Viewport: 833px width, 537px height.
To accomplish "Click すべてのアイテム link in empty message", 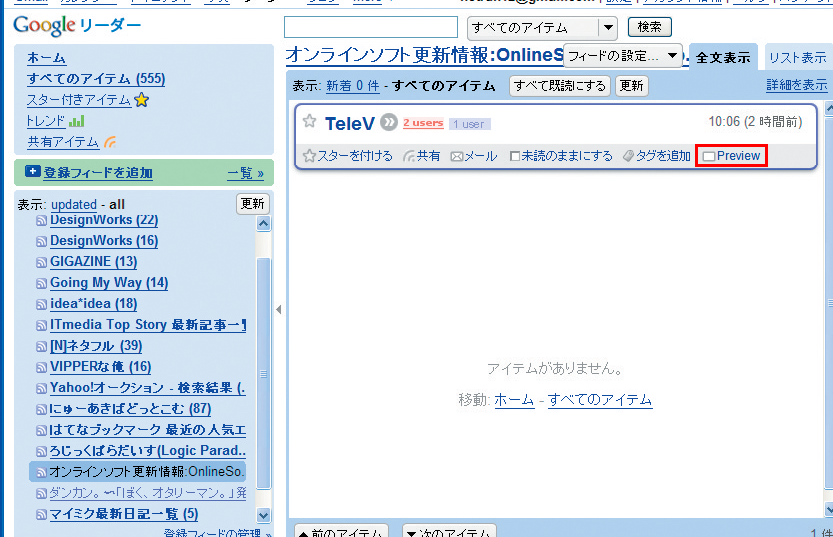I will 600,400.
